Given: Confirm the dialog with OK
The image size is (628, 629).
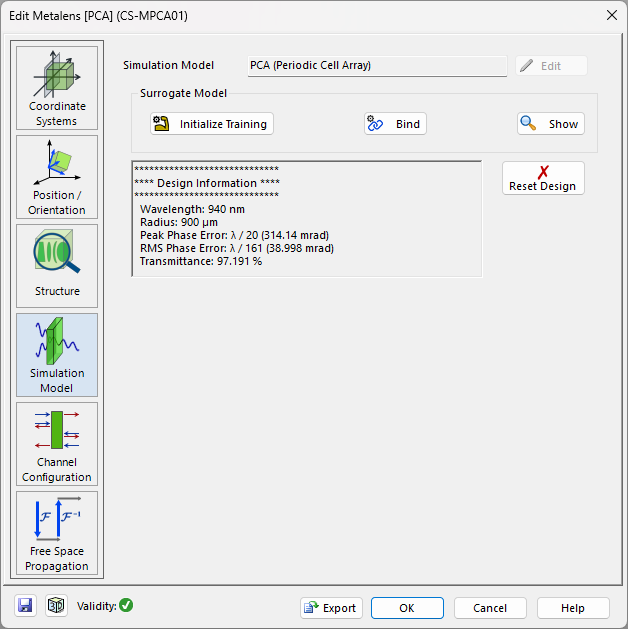Looking at the screenshot, I should (x=407, y=608).
